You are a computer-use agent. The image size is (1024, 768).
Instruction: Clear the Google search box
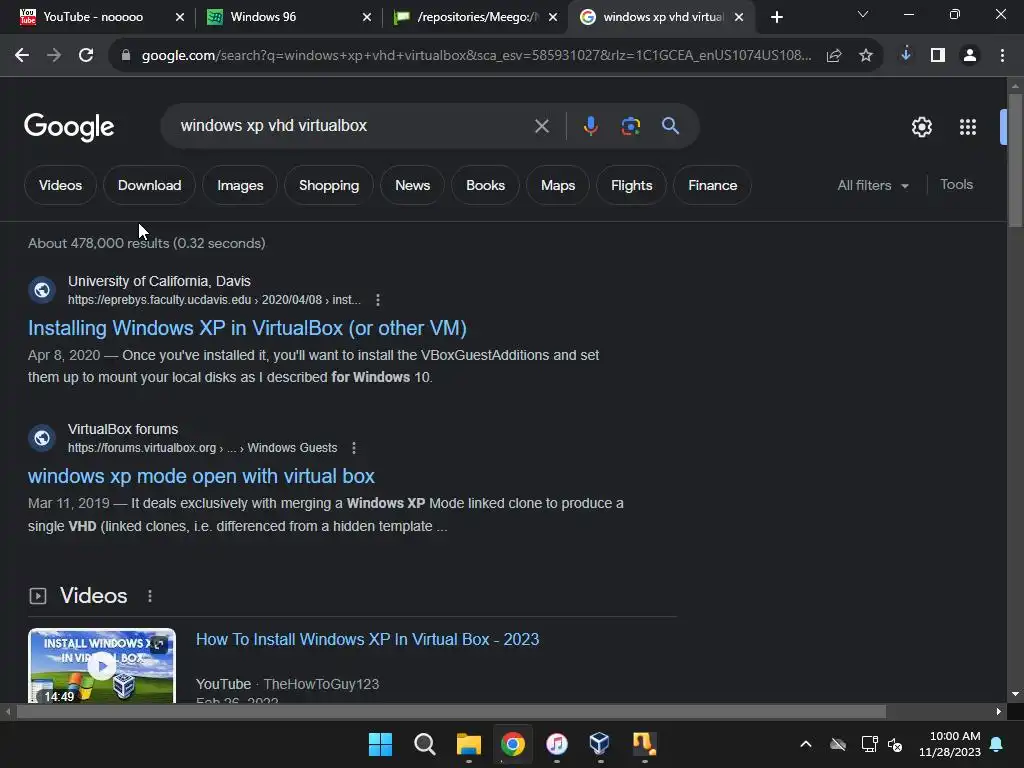pos(541,126)
